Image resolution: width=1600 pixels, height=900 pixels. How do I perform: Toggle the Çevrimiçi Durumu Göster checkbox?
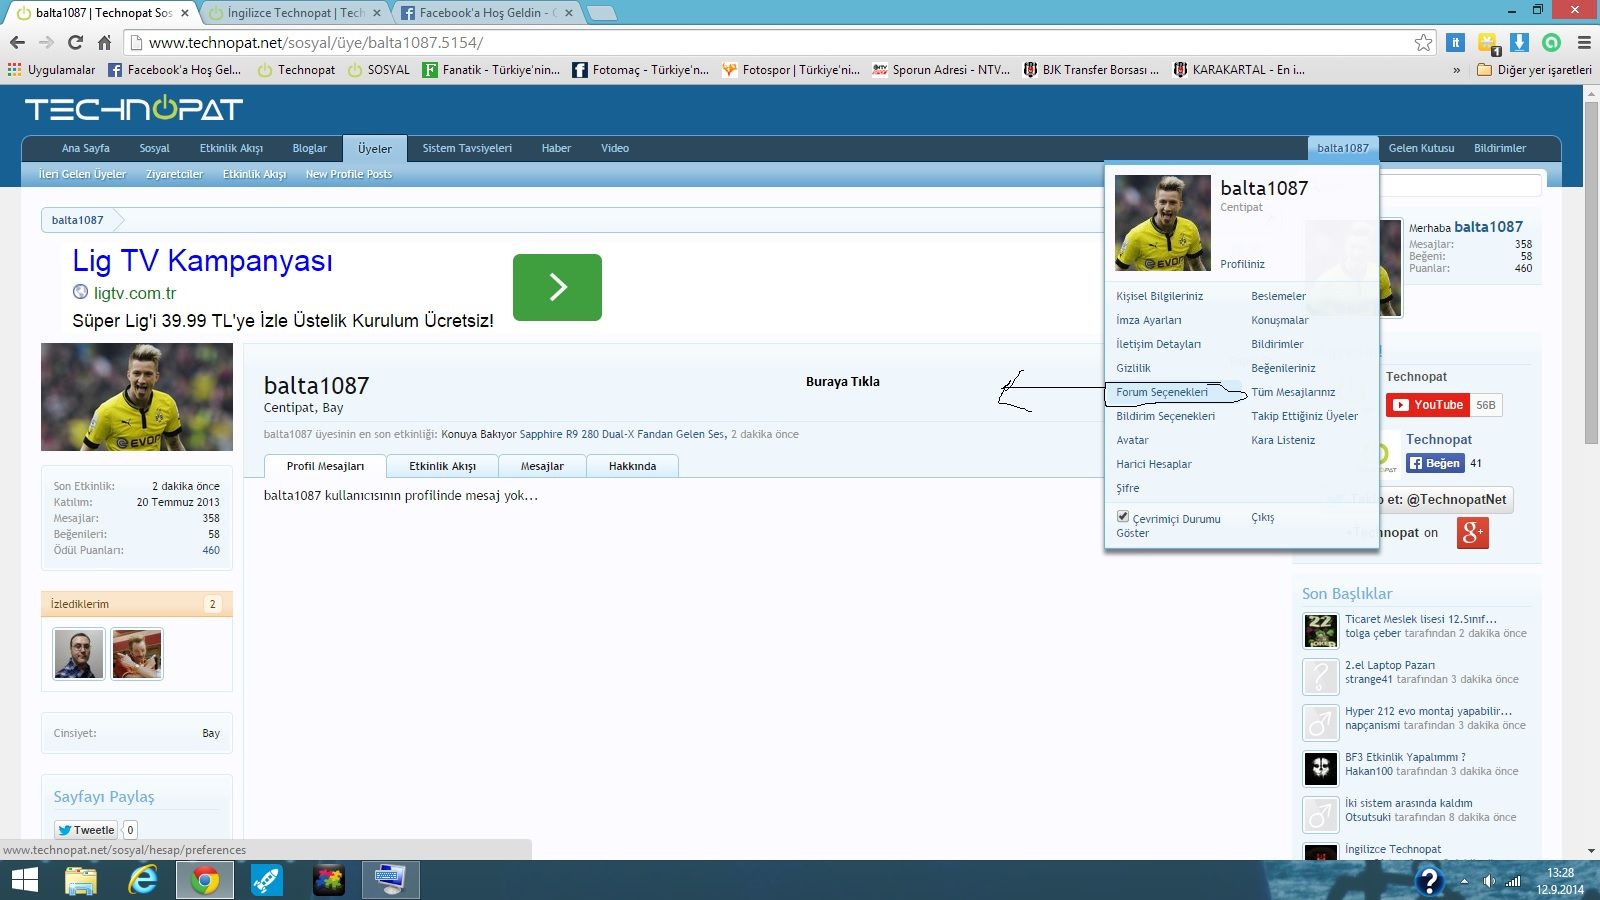tap(1123, 517)
